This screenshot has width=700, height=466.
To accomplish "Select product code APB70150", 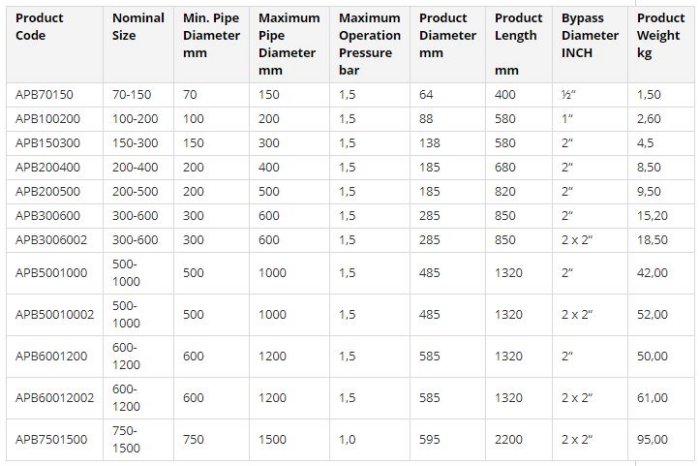I will [43, 94].
